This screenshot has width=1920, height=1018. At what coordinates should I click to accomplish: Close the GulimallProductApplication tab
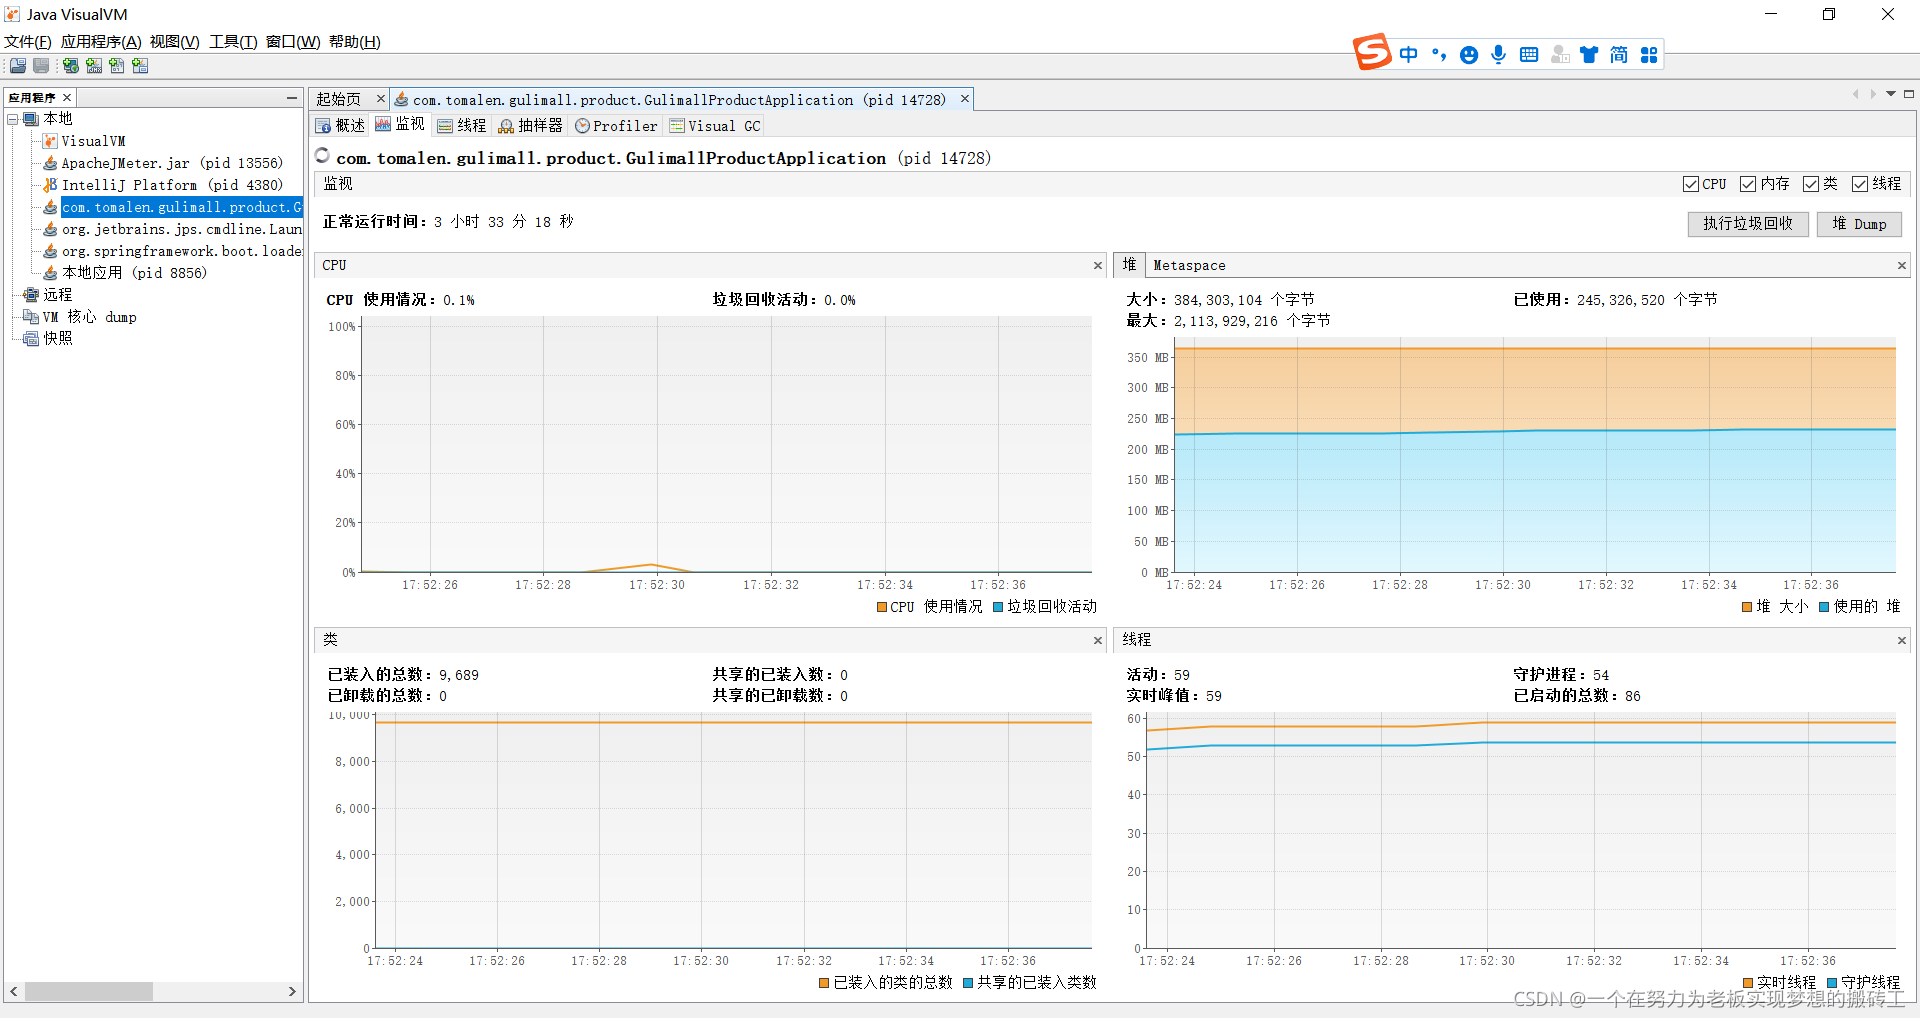coord(965,98)
